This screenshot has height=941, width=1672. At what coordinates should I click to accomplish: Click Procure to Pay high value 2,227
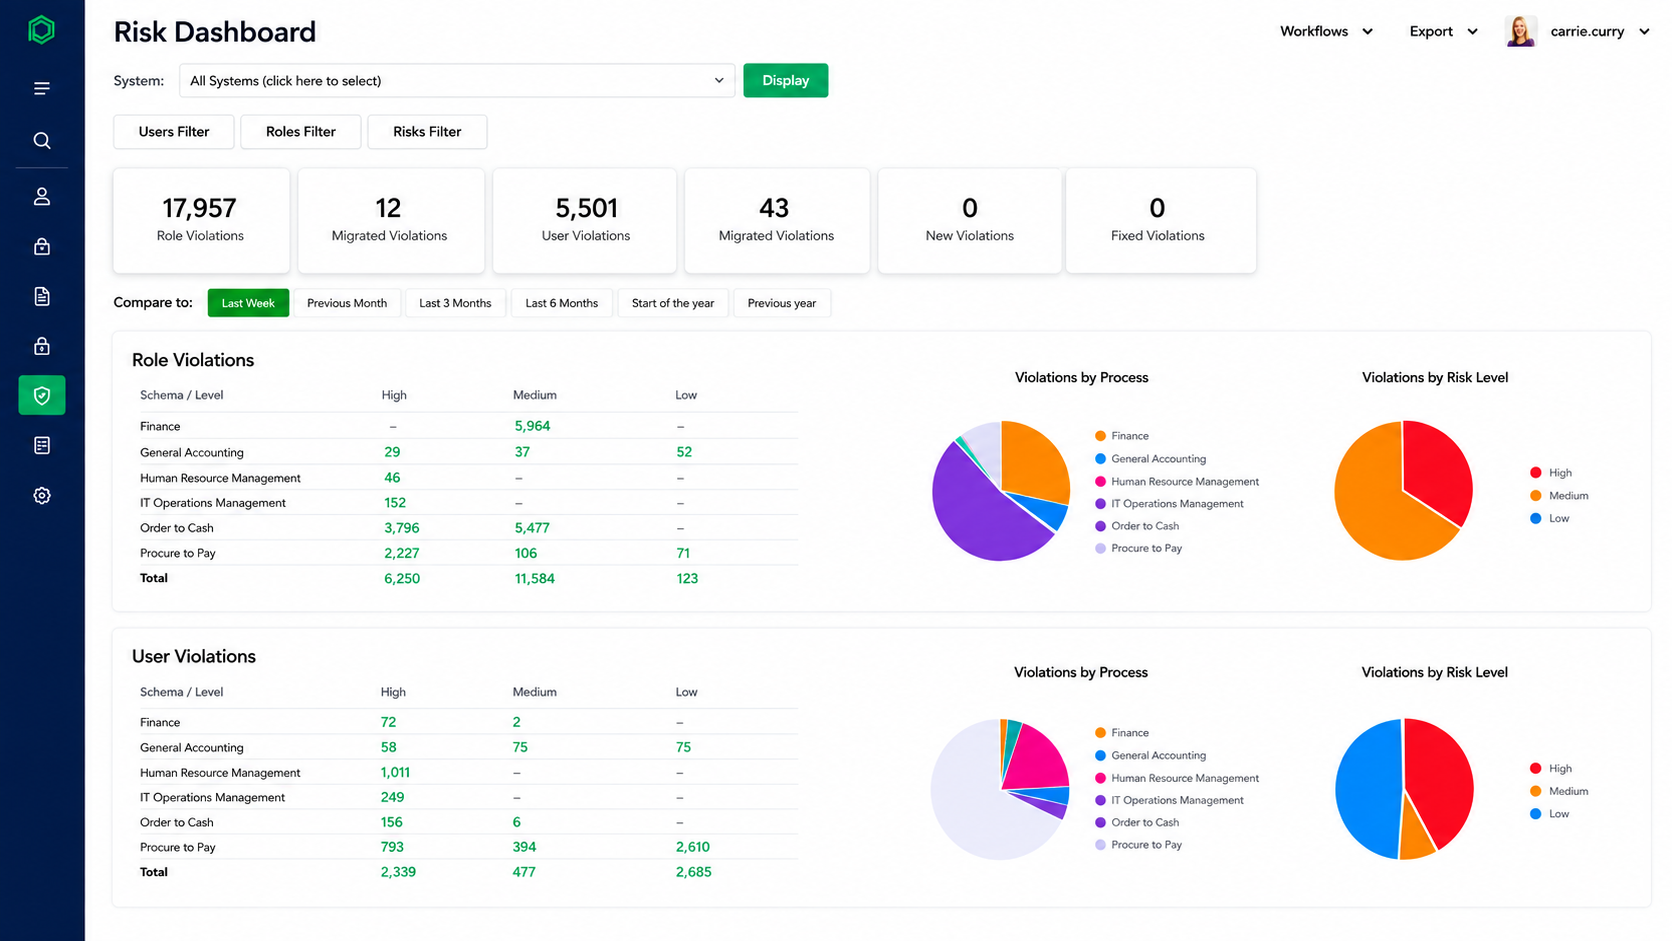[402, 553]
